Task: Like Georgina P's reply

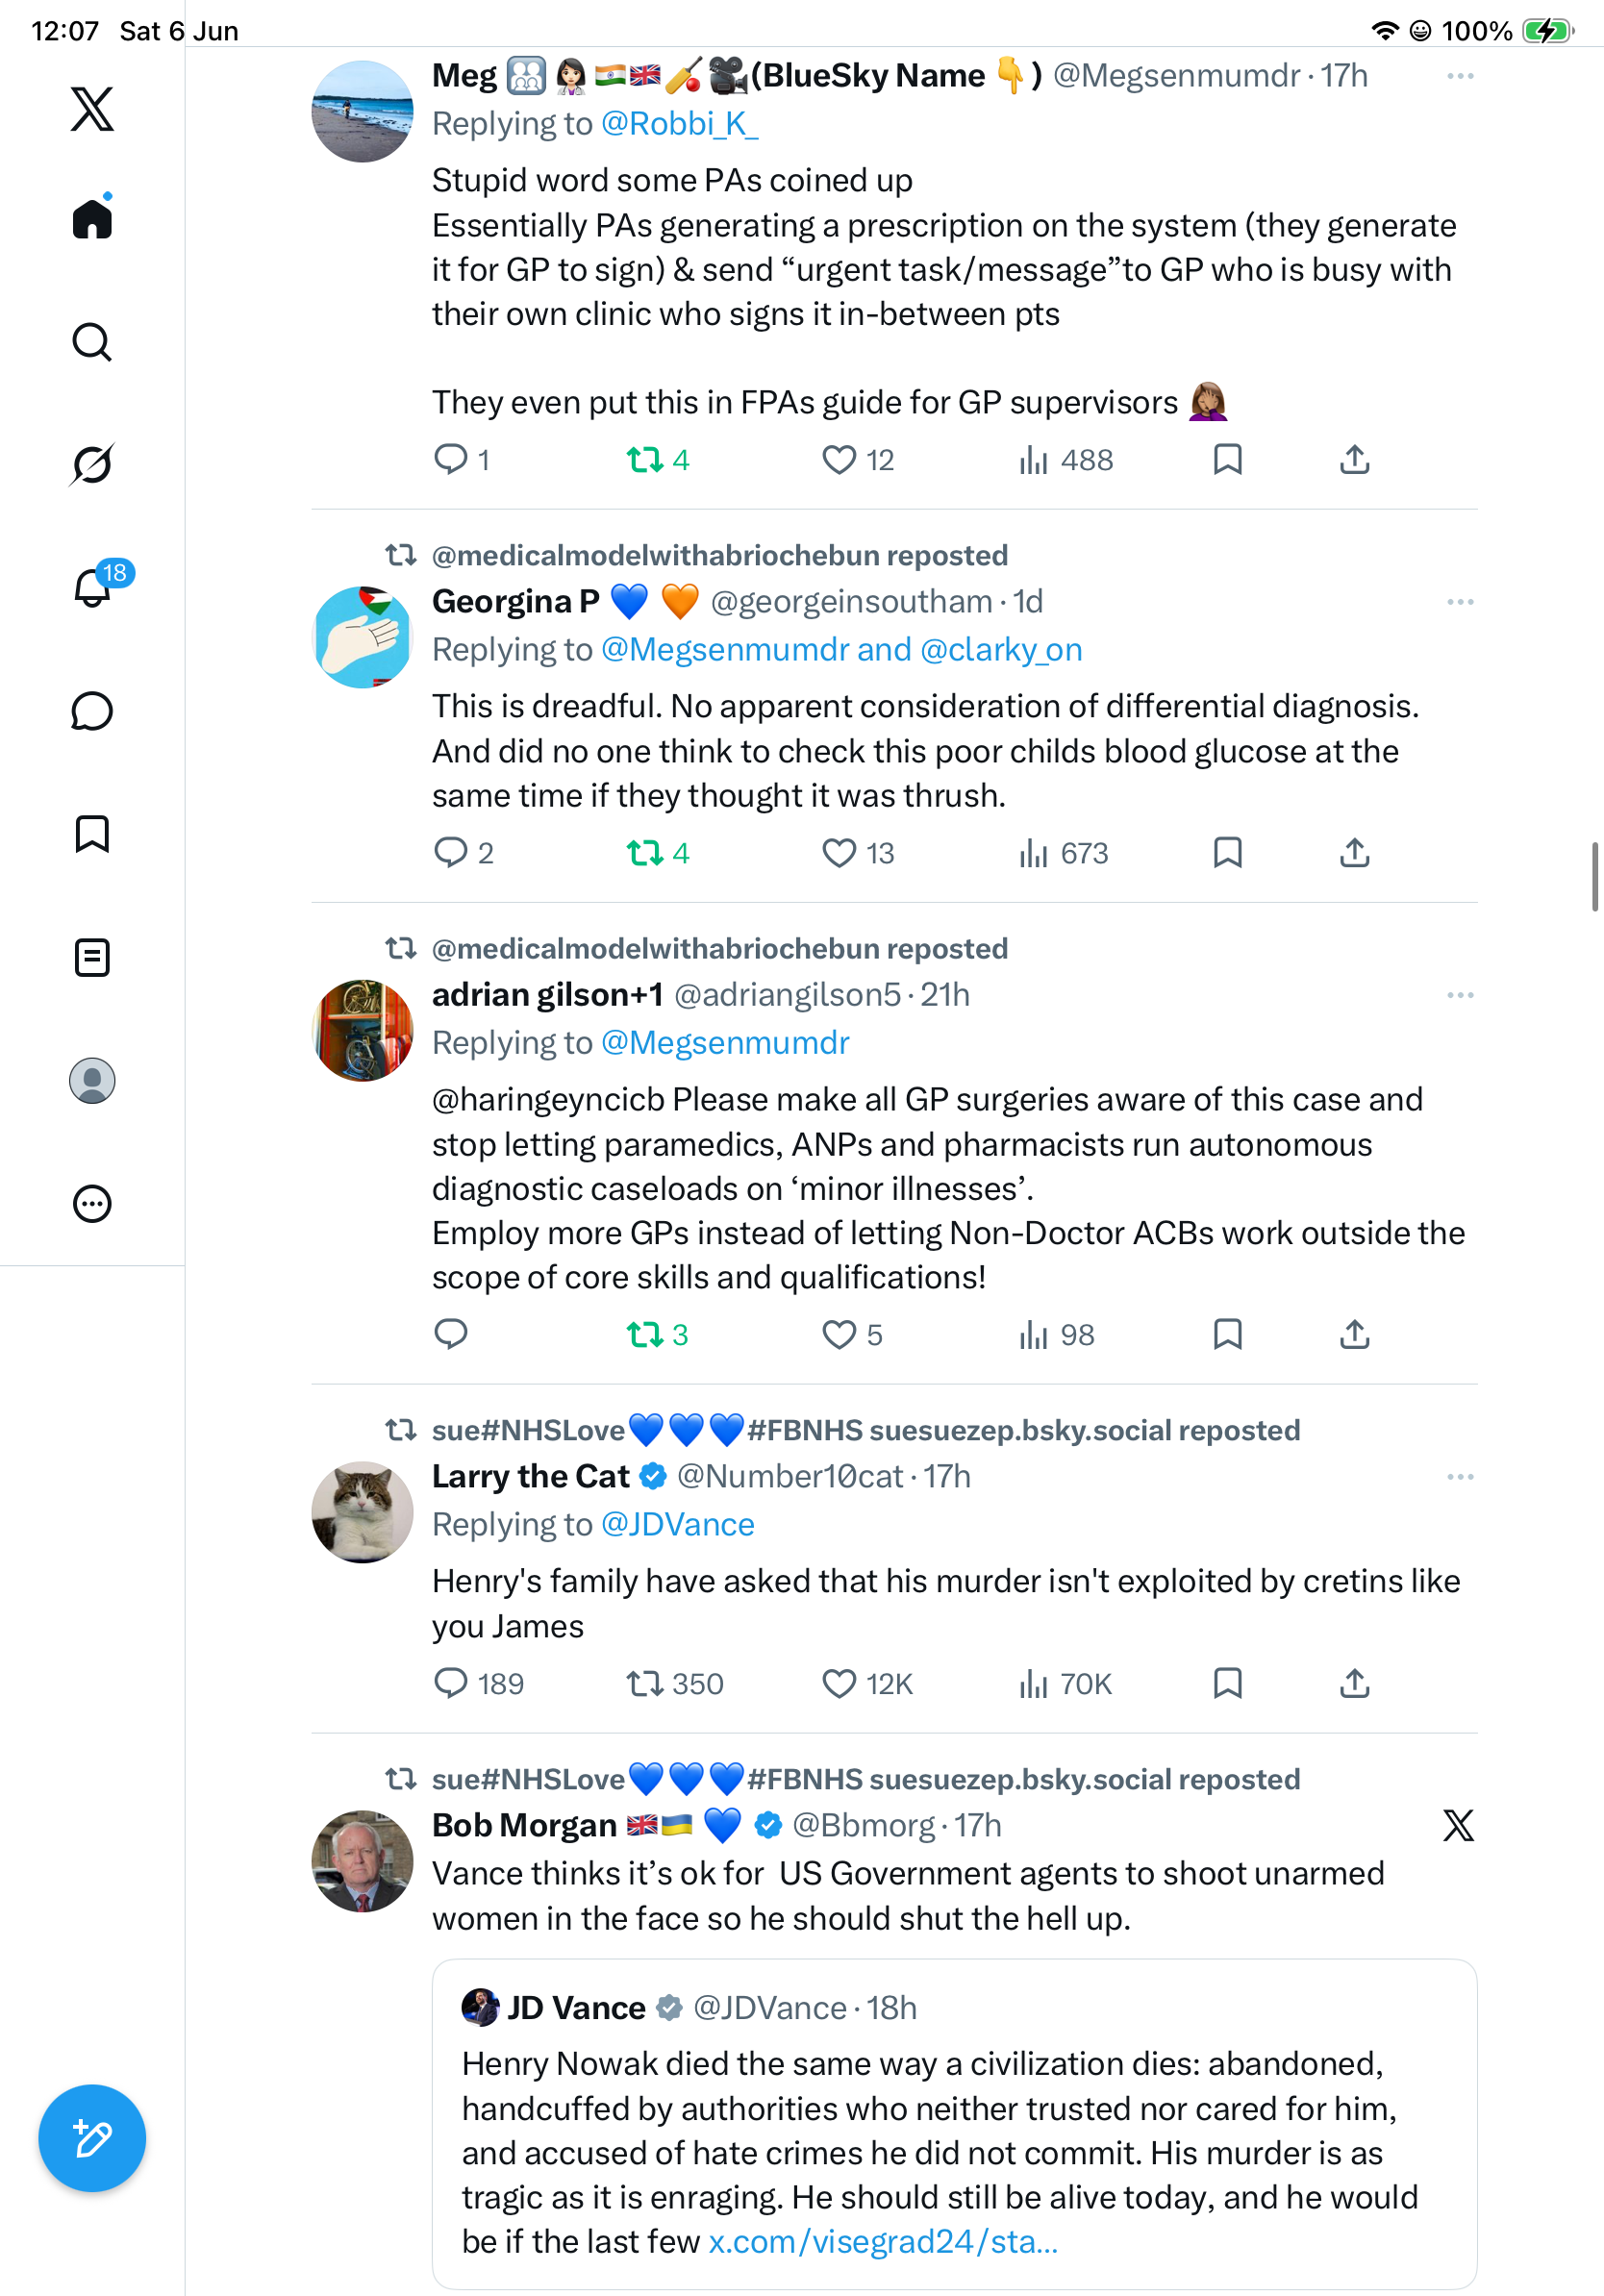Action: pos(838,853)
